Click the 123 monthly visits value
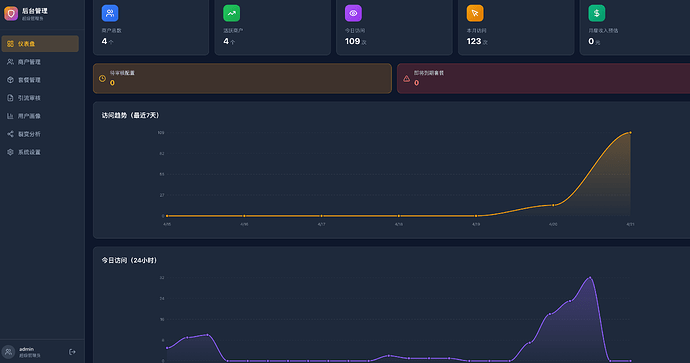 point(474,41)
